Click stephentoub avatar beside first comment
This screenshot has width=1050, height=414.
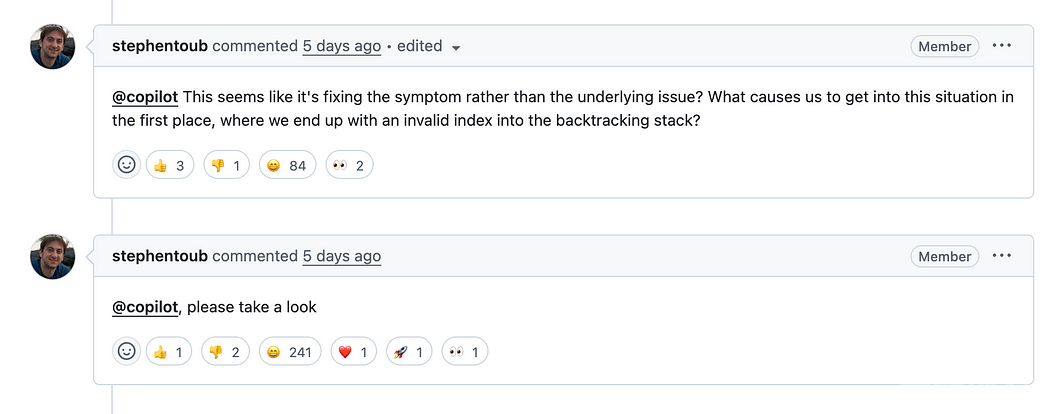[x=53, y=46]
